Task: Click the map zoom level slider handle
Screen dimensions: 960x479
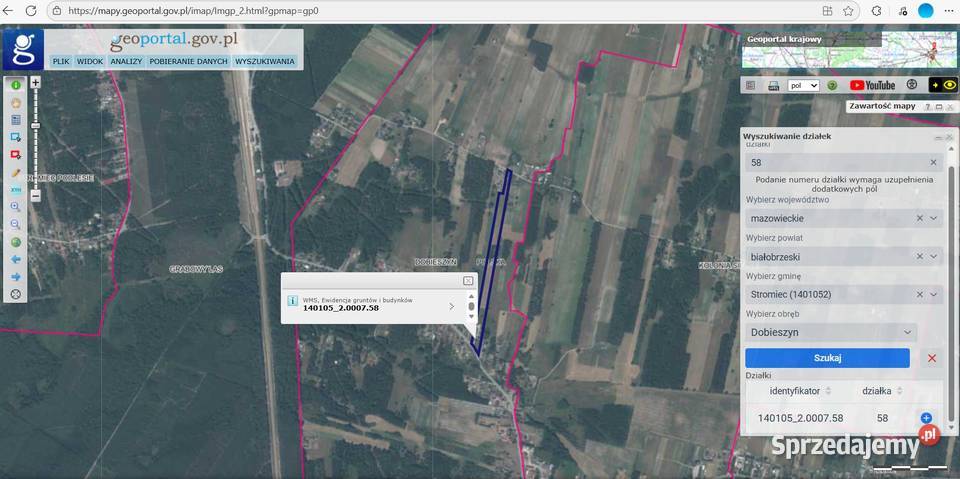Action: tap(36, 126)
